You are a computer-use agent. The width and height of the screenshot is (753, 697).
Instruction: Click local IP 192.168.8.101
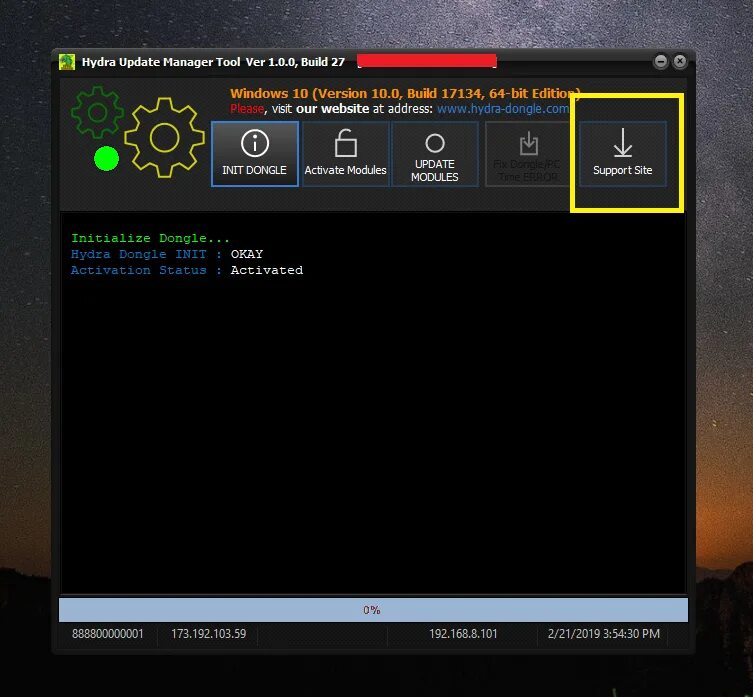point(463,634)
